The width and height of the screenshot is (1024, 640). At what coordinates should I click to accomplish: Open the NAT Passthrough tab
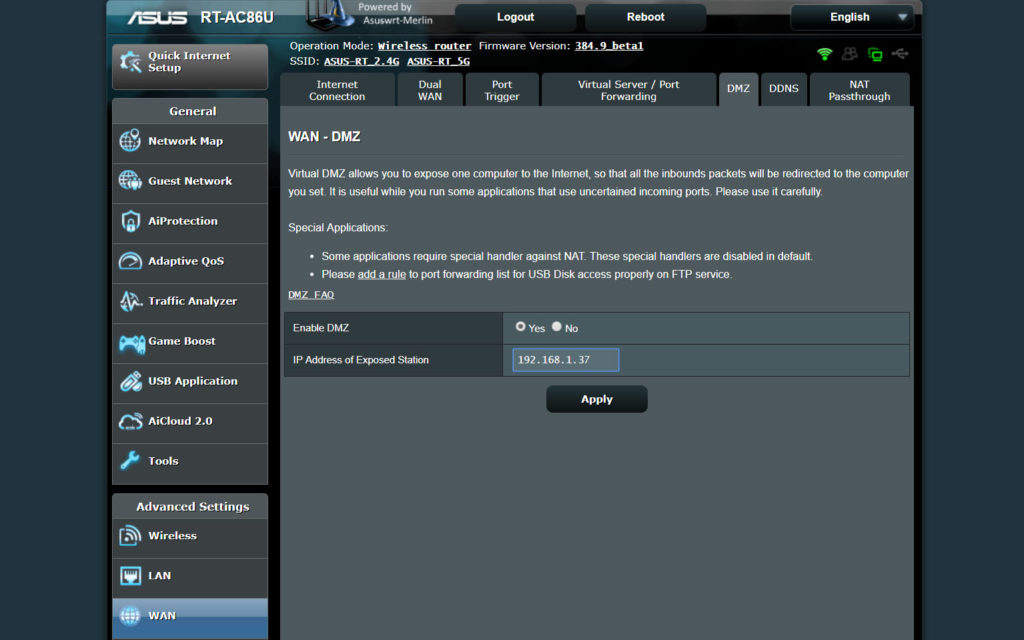point(860,88)
